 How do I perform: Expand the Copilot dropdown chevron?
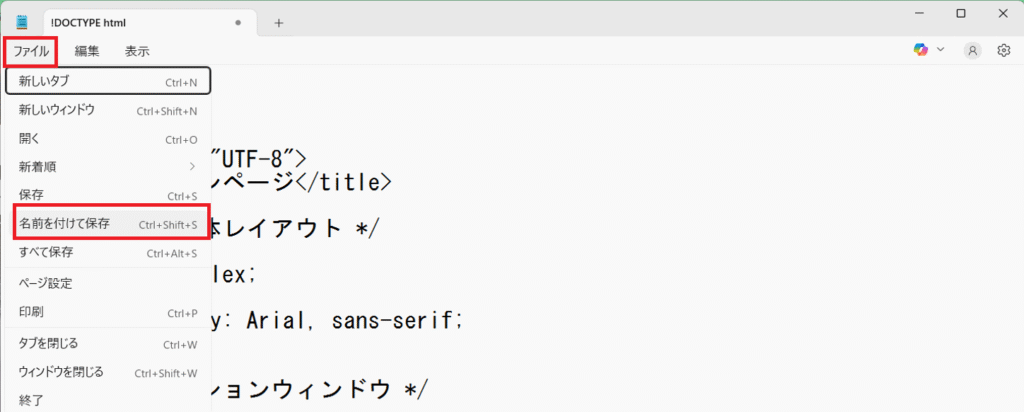[x=940, y=50]
